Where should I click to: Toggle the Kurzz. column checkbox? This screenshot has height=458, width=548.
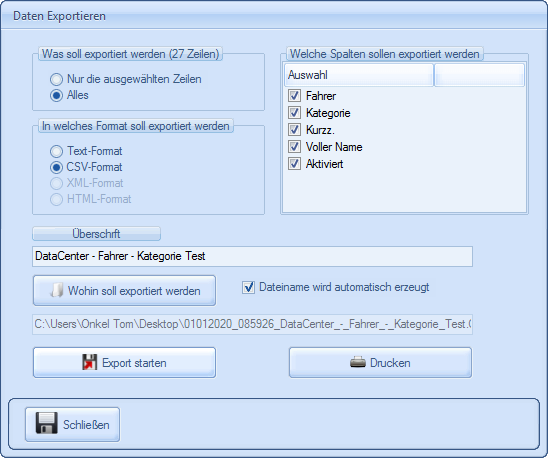(294, 129)
